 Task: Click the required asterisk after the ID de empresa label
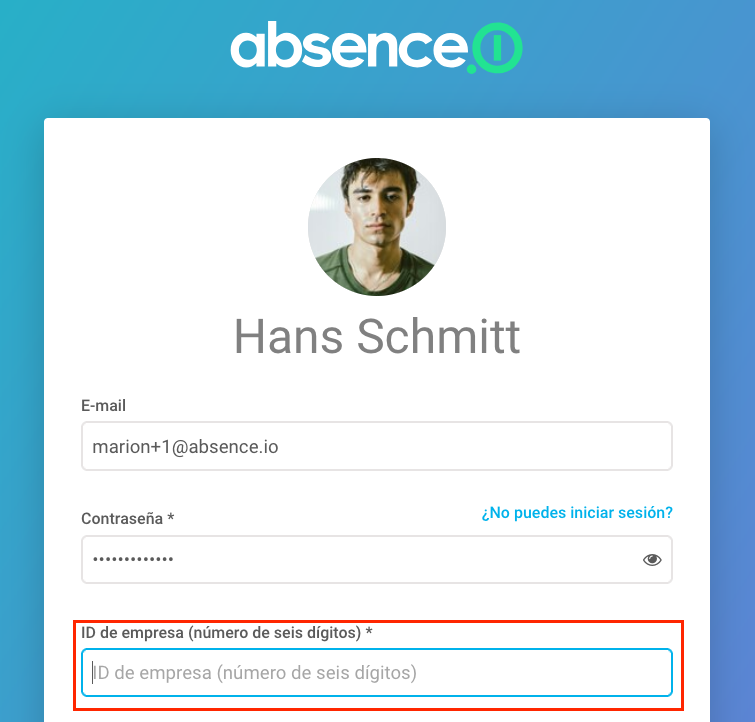coord(369,631)
